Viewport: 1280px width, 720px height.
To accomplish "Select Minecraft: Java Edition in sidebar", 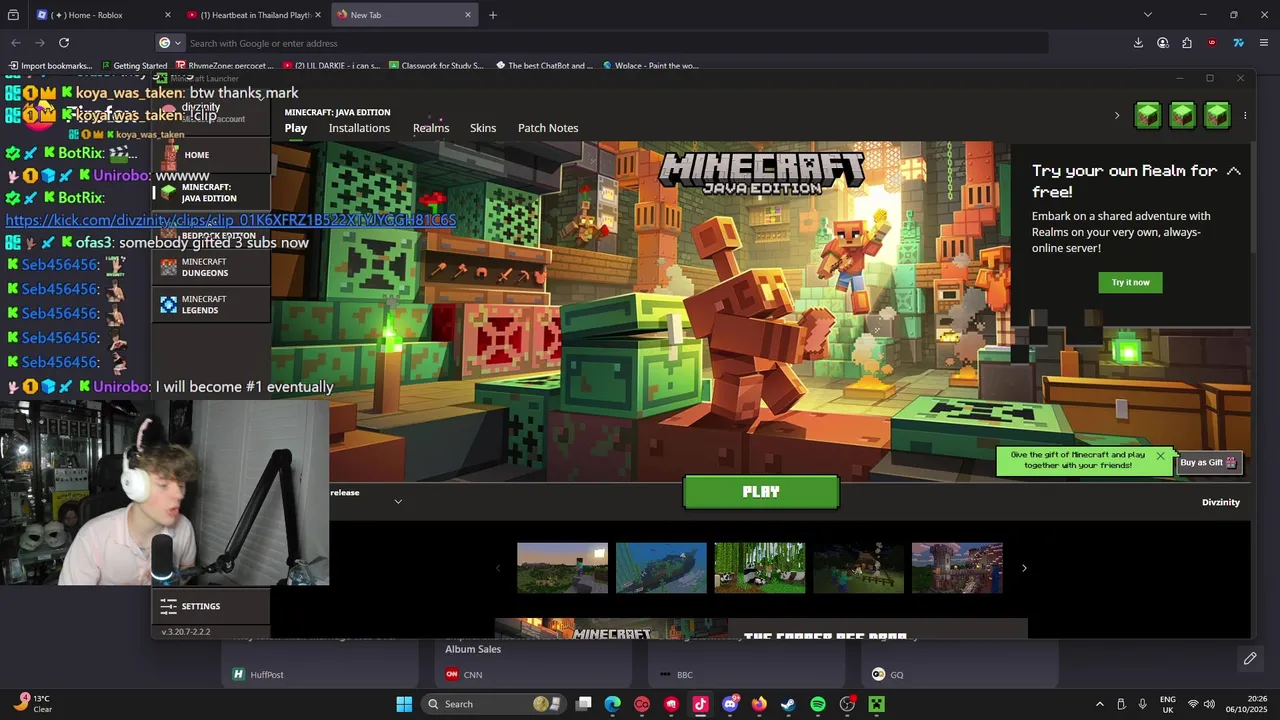I will pos(211,193).
